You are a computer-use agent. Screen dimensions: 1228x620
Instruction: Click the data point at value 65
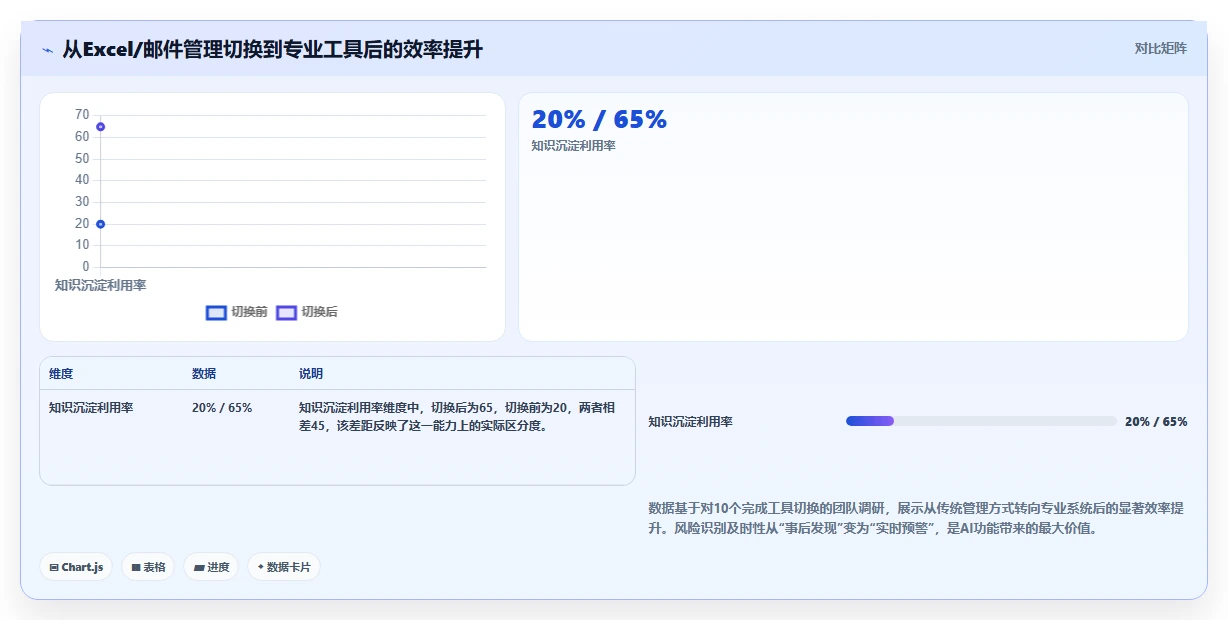coord(101,127)
